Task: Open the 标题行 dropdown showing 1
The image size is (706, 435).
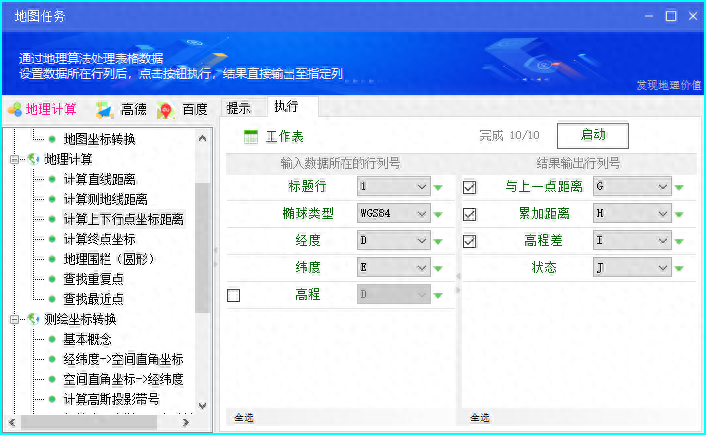Action: click(x=394, y=186)
